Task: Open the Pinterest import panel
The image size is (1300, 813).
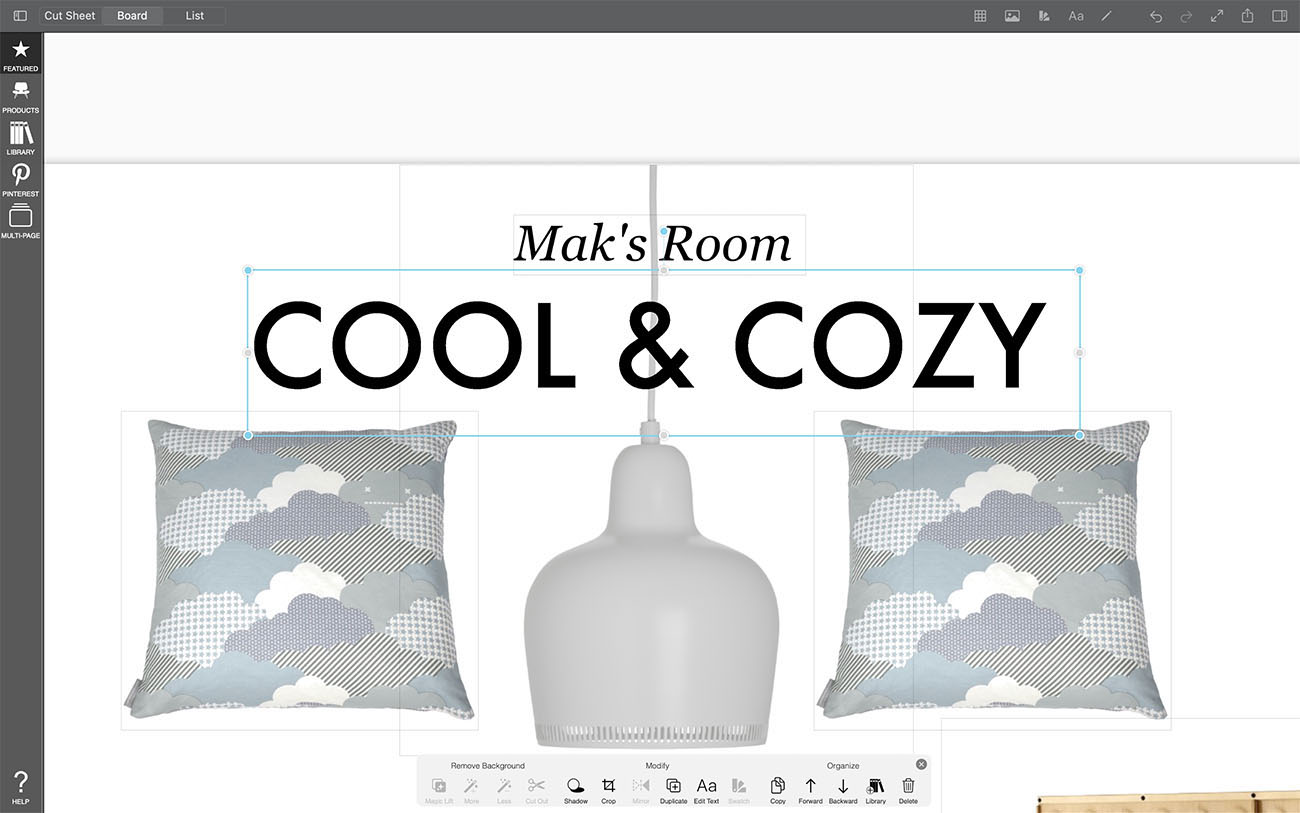Action: point(20,179)
